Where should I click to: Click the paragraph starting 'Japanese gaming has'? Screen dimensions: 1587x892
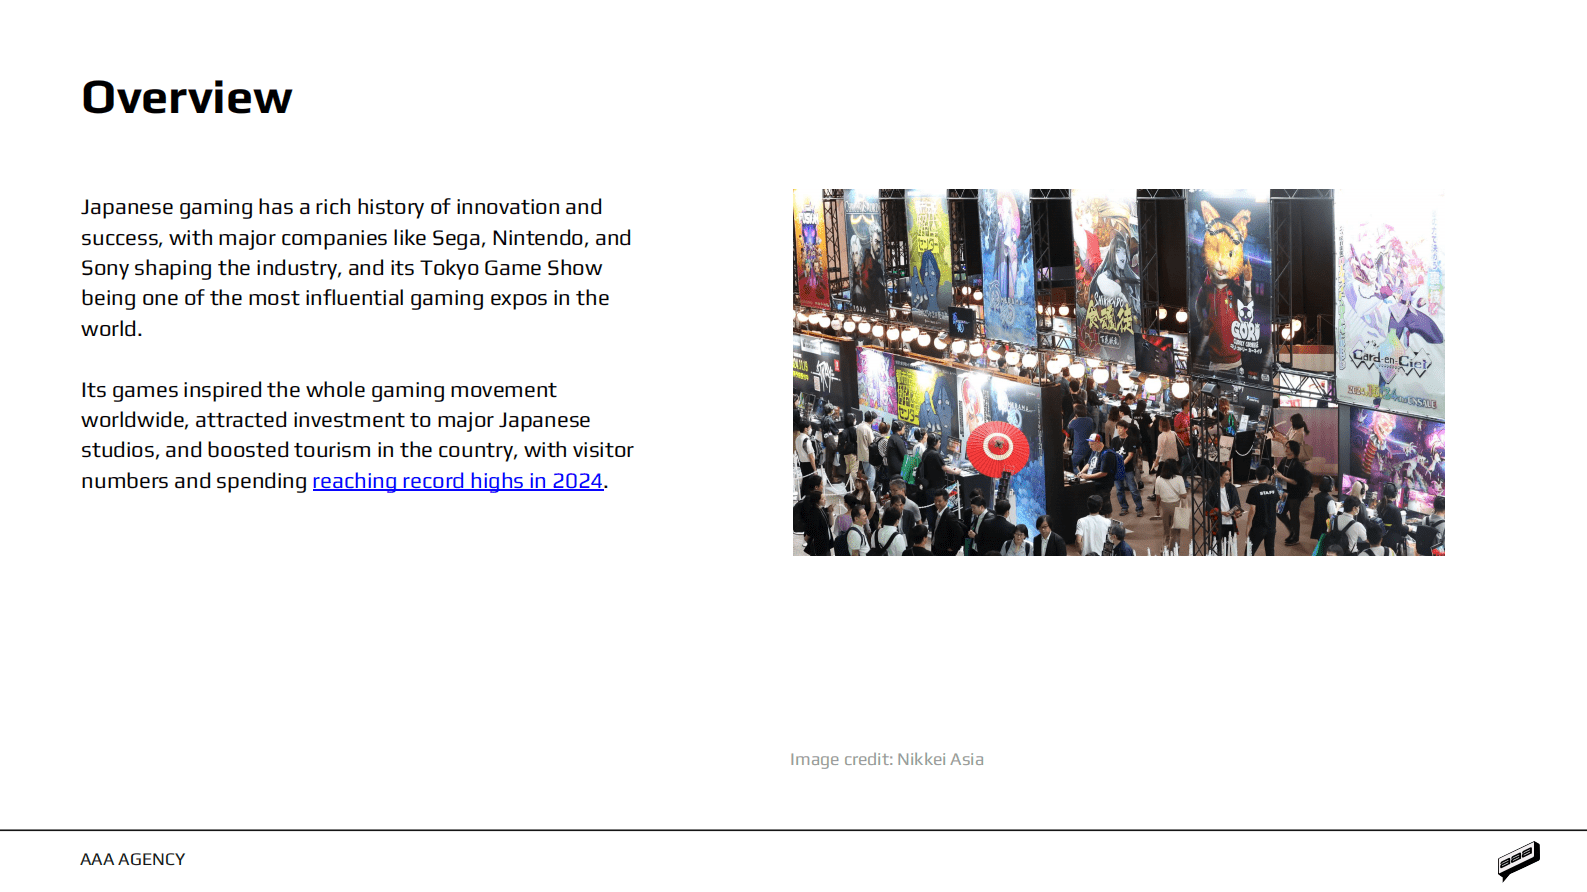pos(355,267)
